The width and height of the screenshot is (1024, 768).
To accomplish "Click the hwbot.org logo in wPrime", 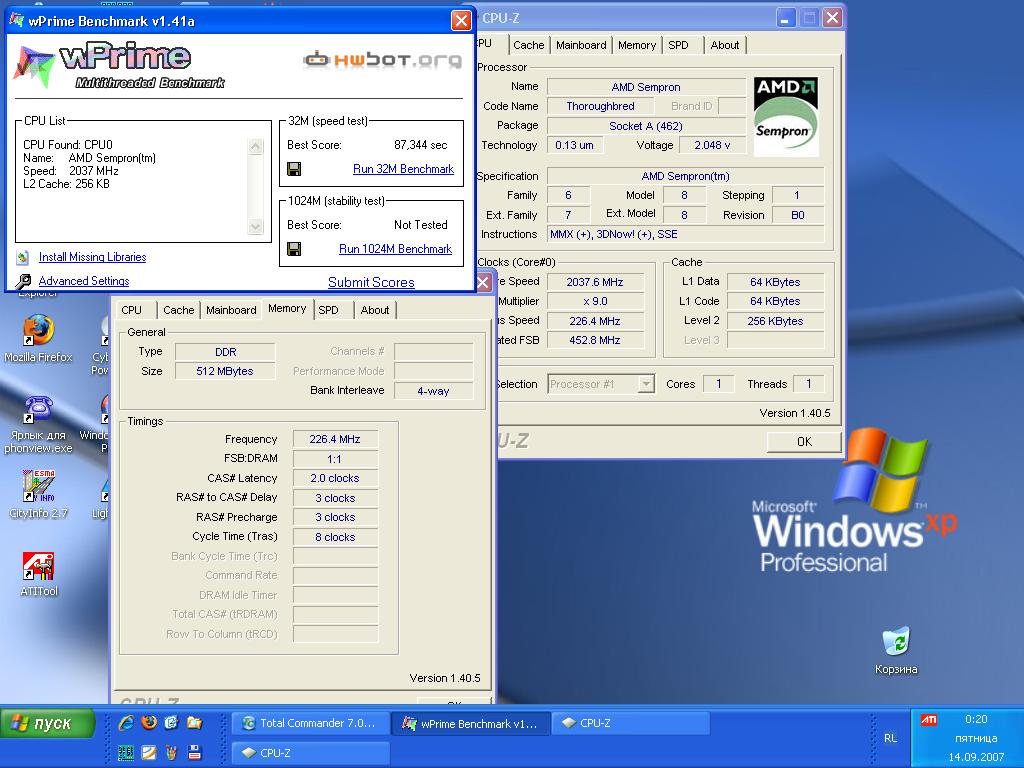I will 383,60.
